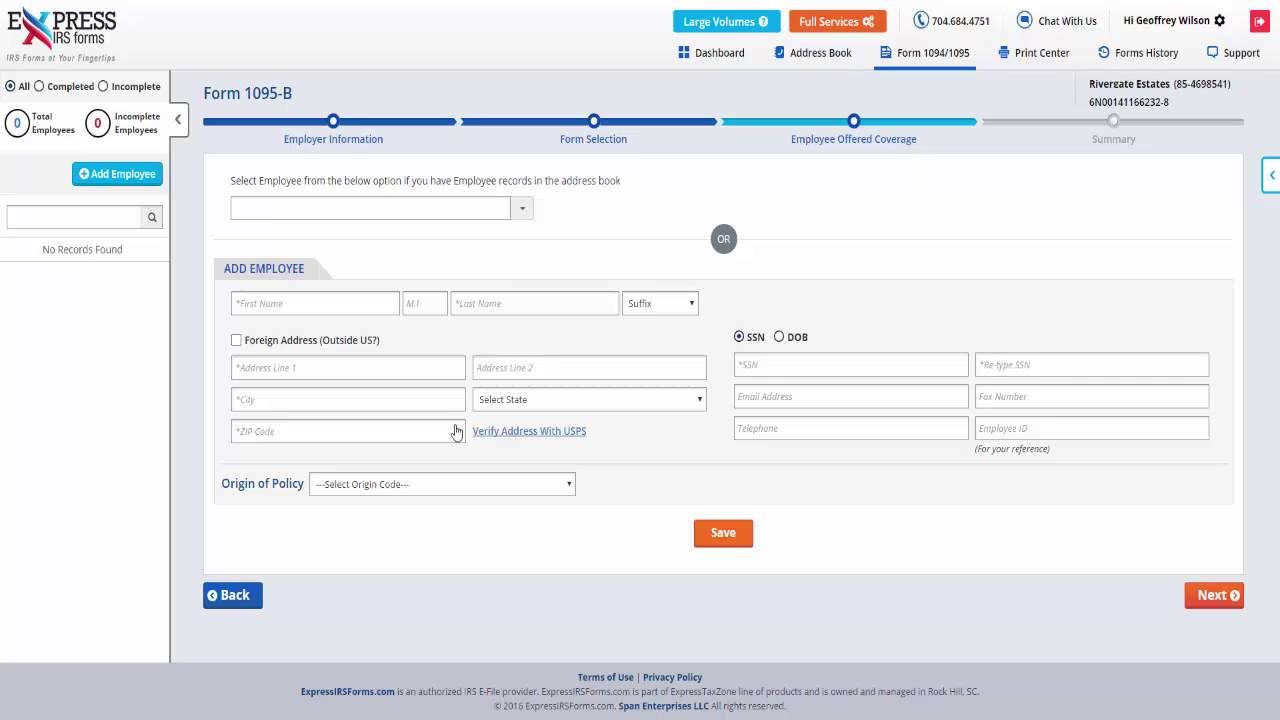1280x720 pixels.
Task: Click the employee search field
Action: [x=75, y=217]
